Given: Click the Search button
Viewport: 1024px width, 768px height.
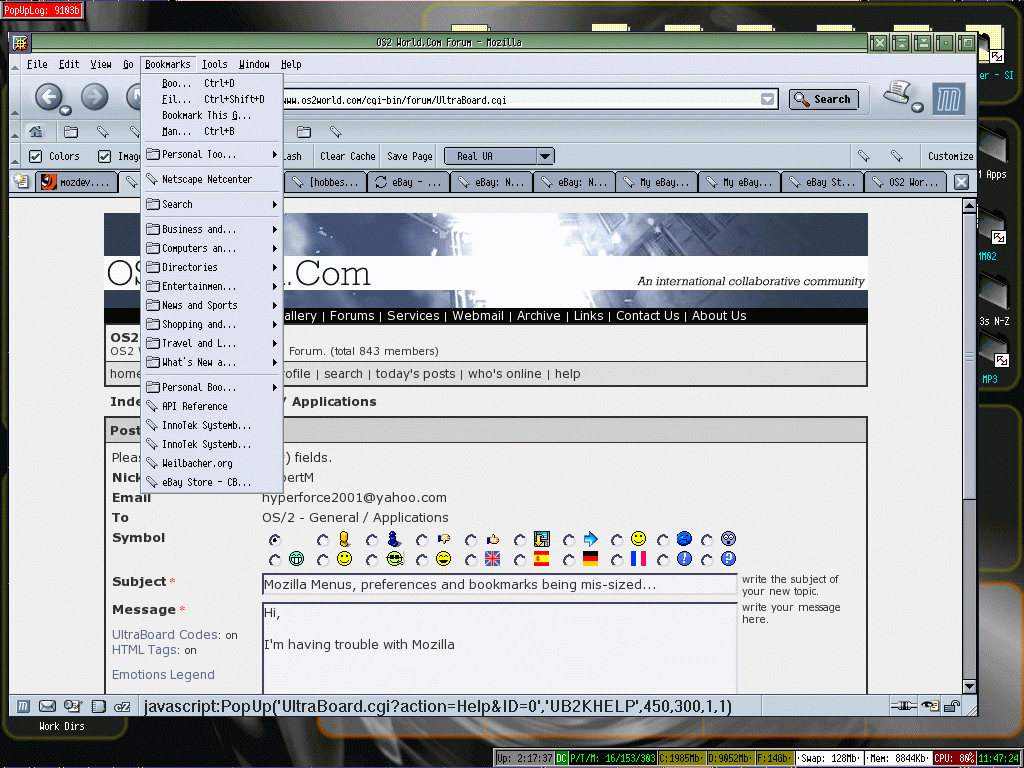Looking at the screenshot, I should click(824, 99).
